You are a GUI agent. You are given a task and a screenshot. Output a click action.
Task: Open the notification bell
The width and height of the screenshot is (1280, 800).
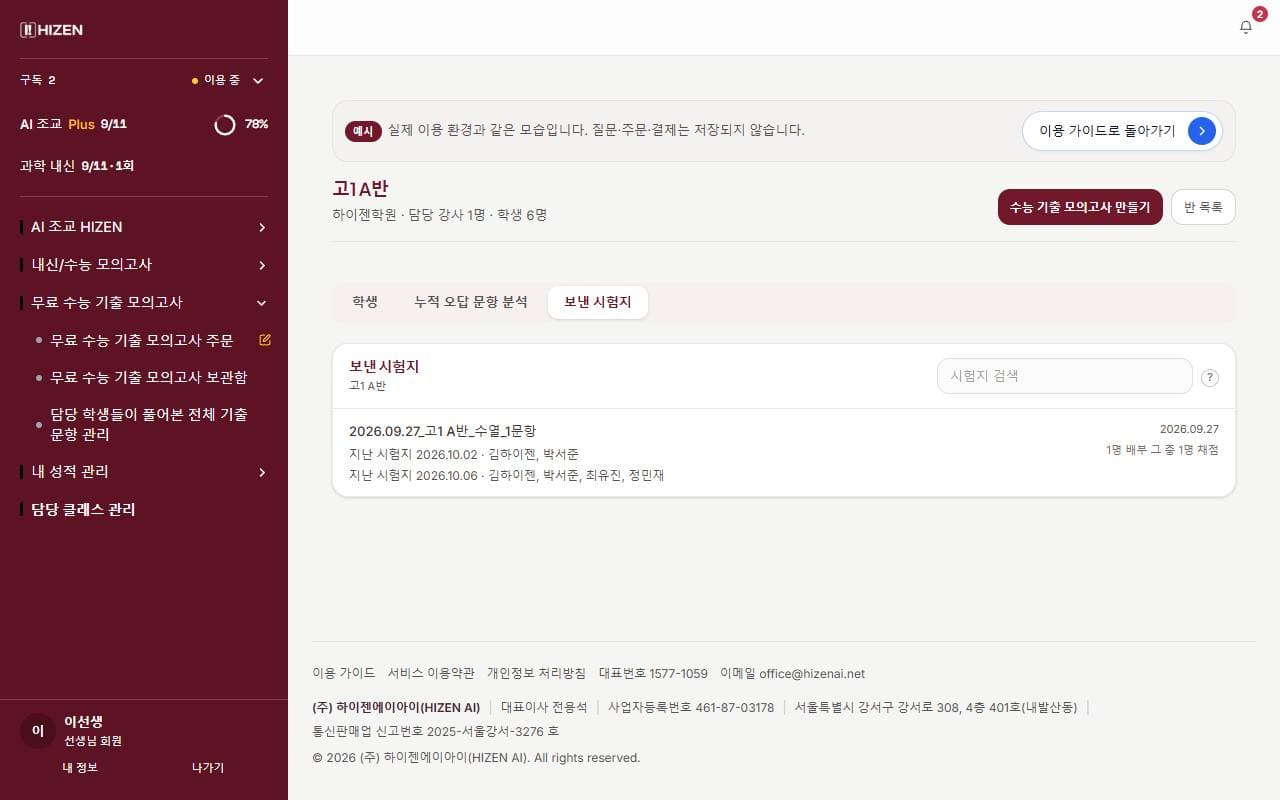(x=1246, y=27)
